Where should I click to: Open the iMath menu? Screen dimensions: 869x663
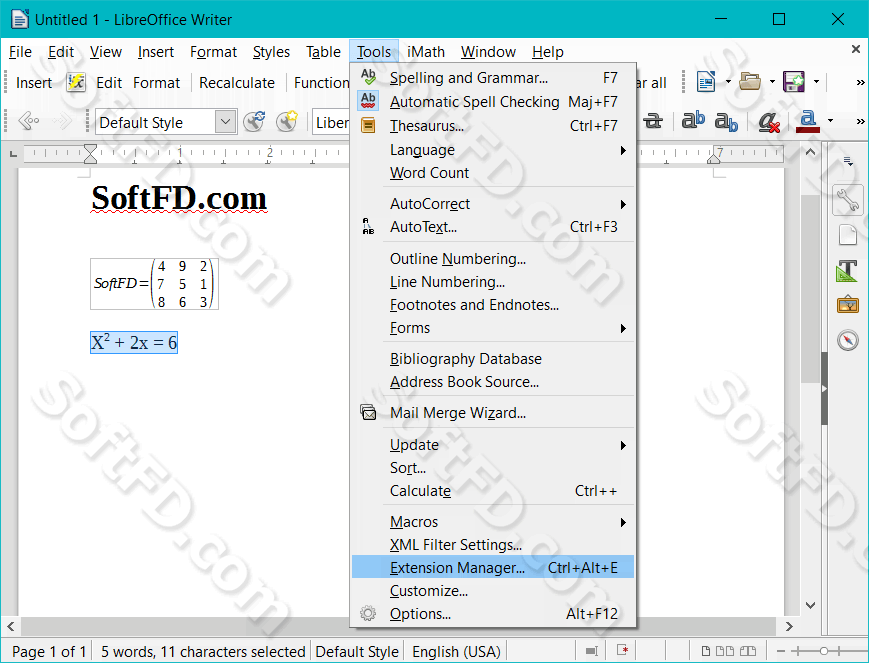426,52
